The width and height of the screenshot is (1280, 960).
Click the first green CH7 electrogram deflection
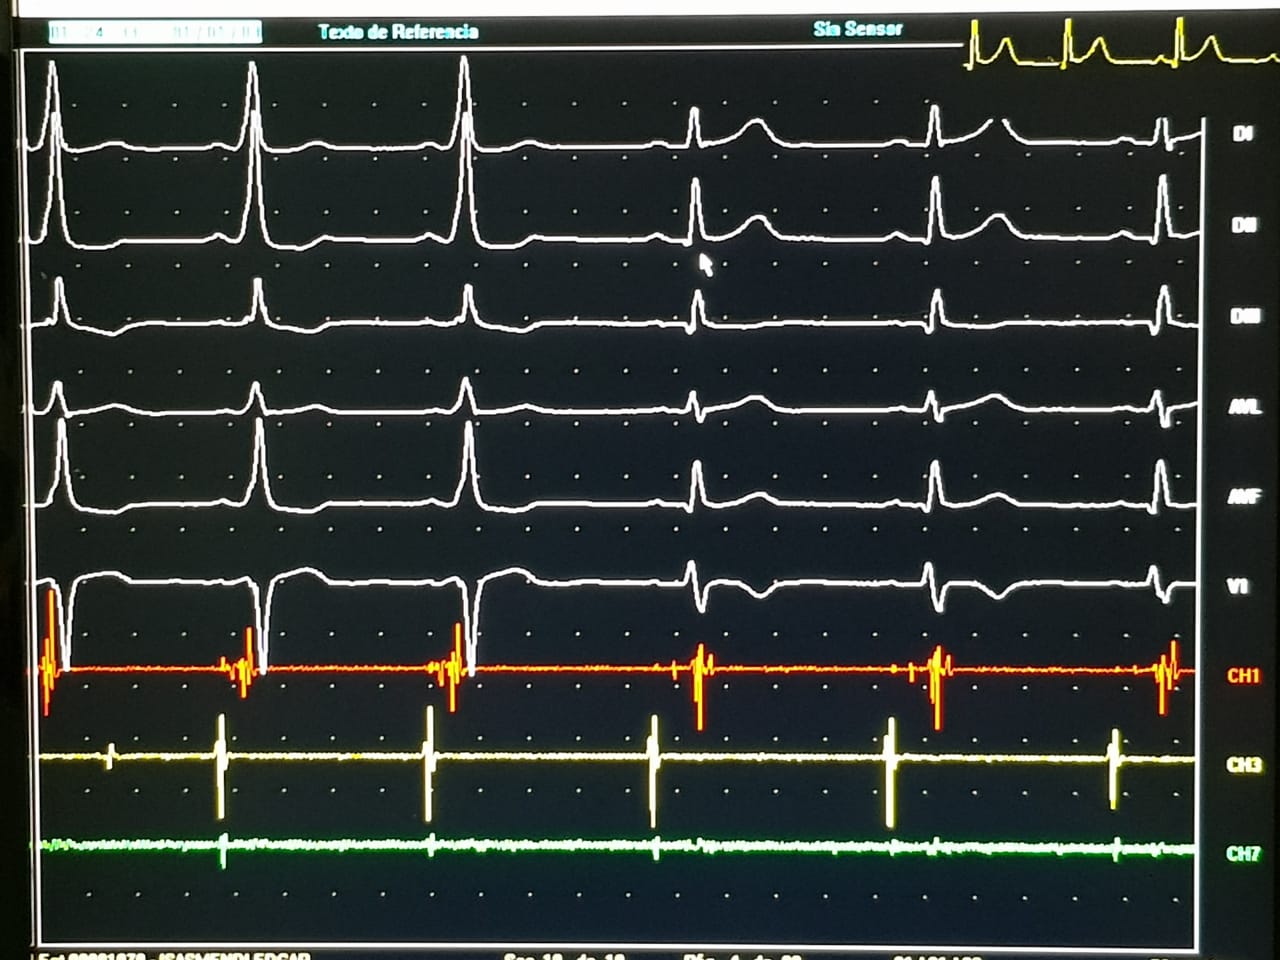pyautogui.click(x=223, y=849)
